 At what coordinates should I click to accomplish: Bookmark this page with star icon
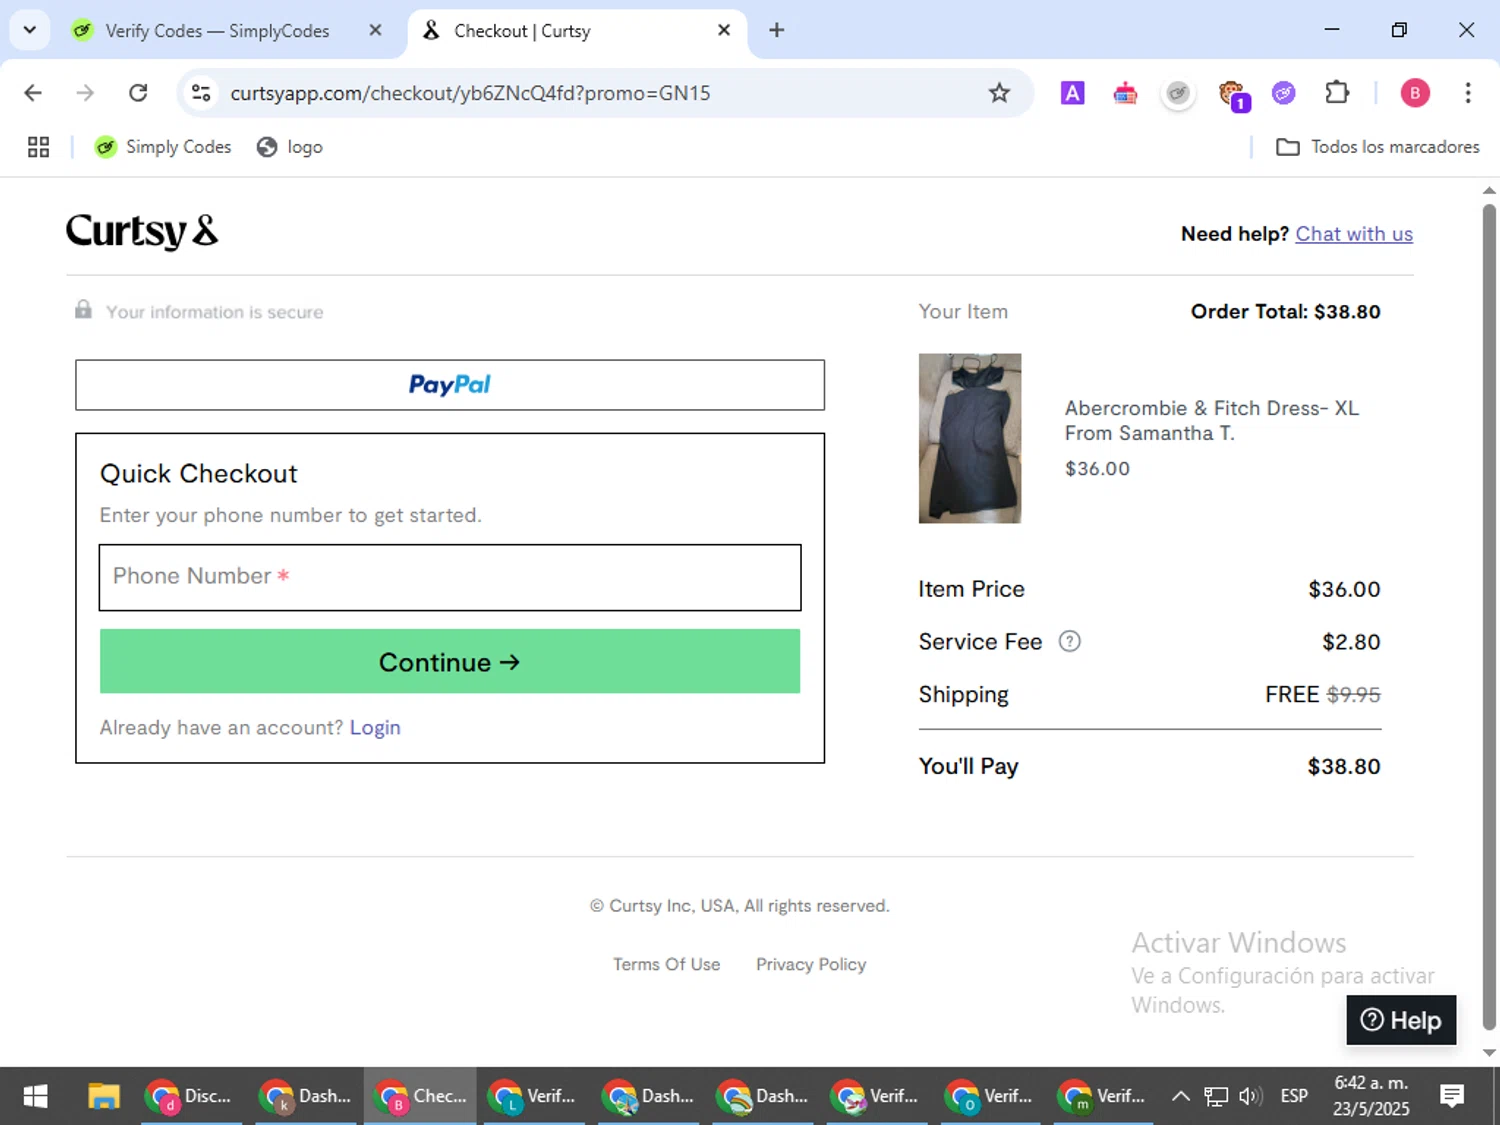coord(999,93)
